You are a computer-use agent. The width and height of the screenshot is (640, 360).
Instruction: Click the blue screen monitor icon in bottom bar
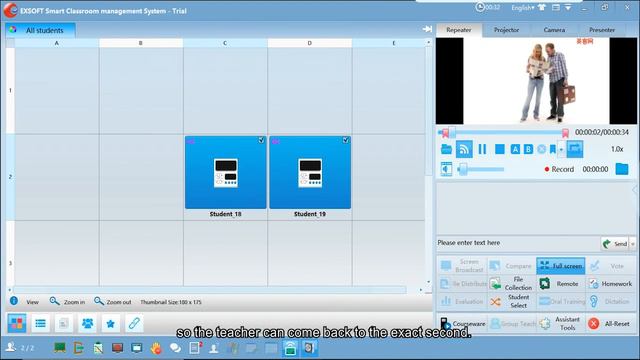(137, 348)
